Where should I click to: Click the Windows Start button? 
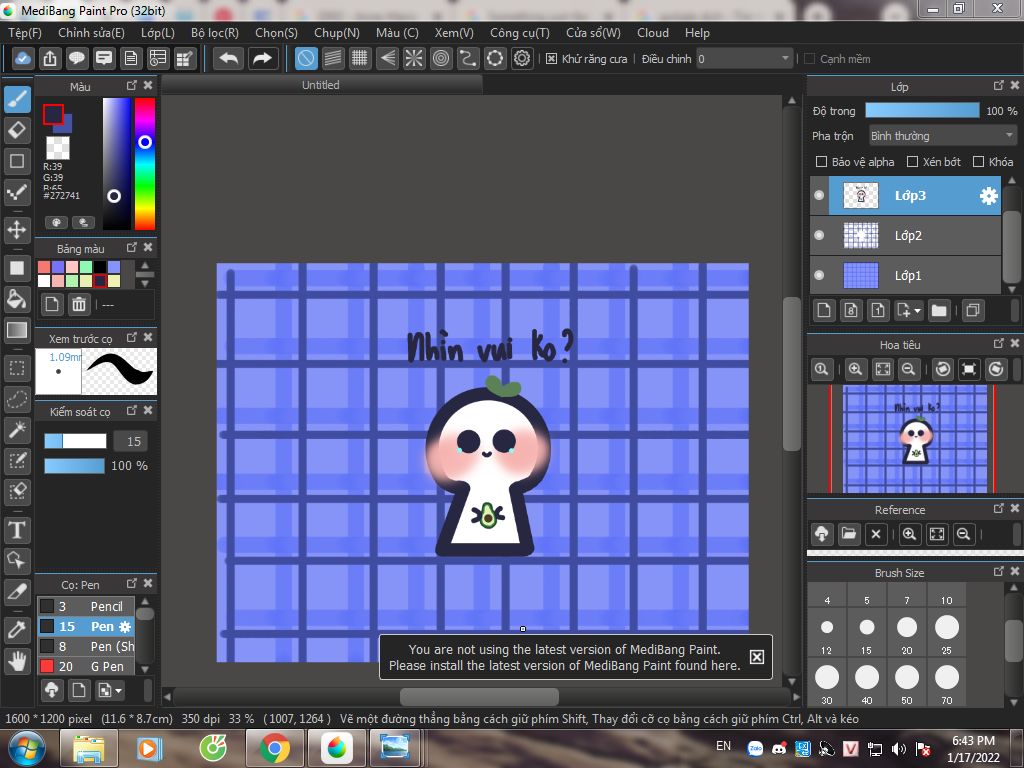(x=25, y=748)
